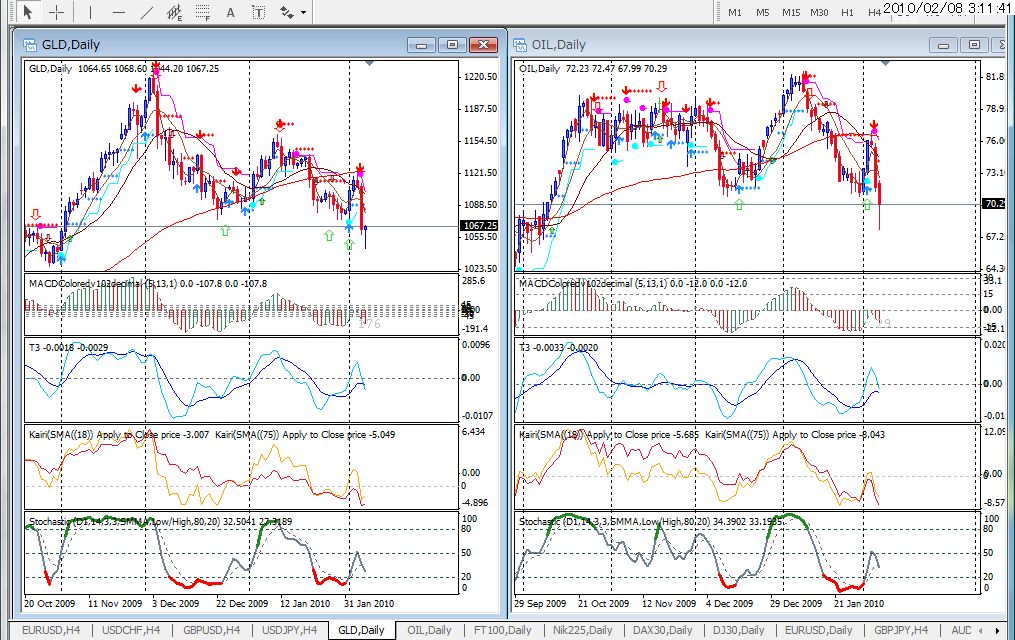Pick the Equidistant Channel tool
Screen dimensions: 1015x640
point(175,12)
